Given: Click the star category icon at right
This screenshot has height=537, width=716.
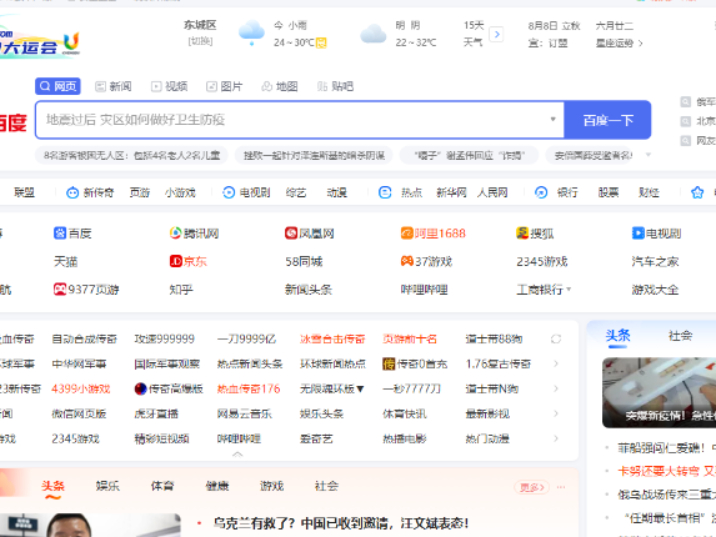Looking at the screenshot, I should point(697,193).
